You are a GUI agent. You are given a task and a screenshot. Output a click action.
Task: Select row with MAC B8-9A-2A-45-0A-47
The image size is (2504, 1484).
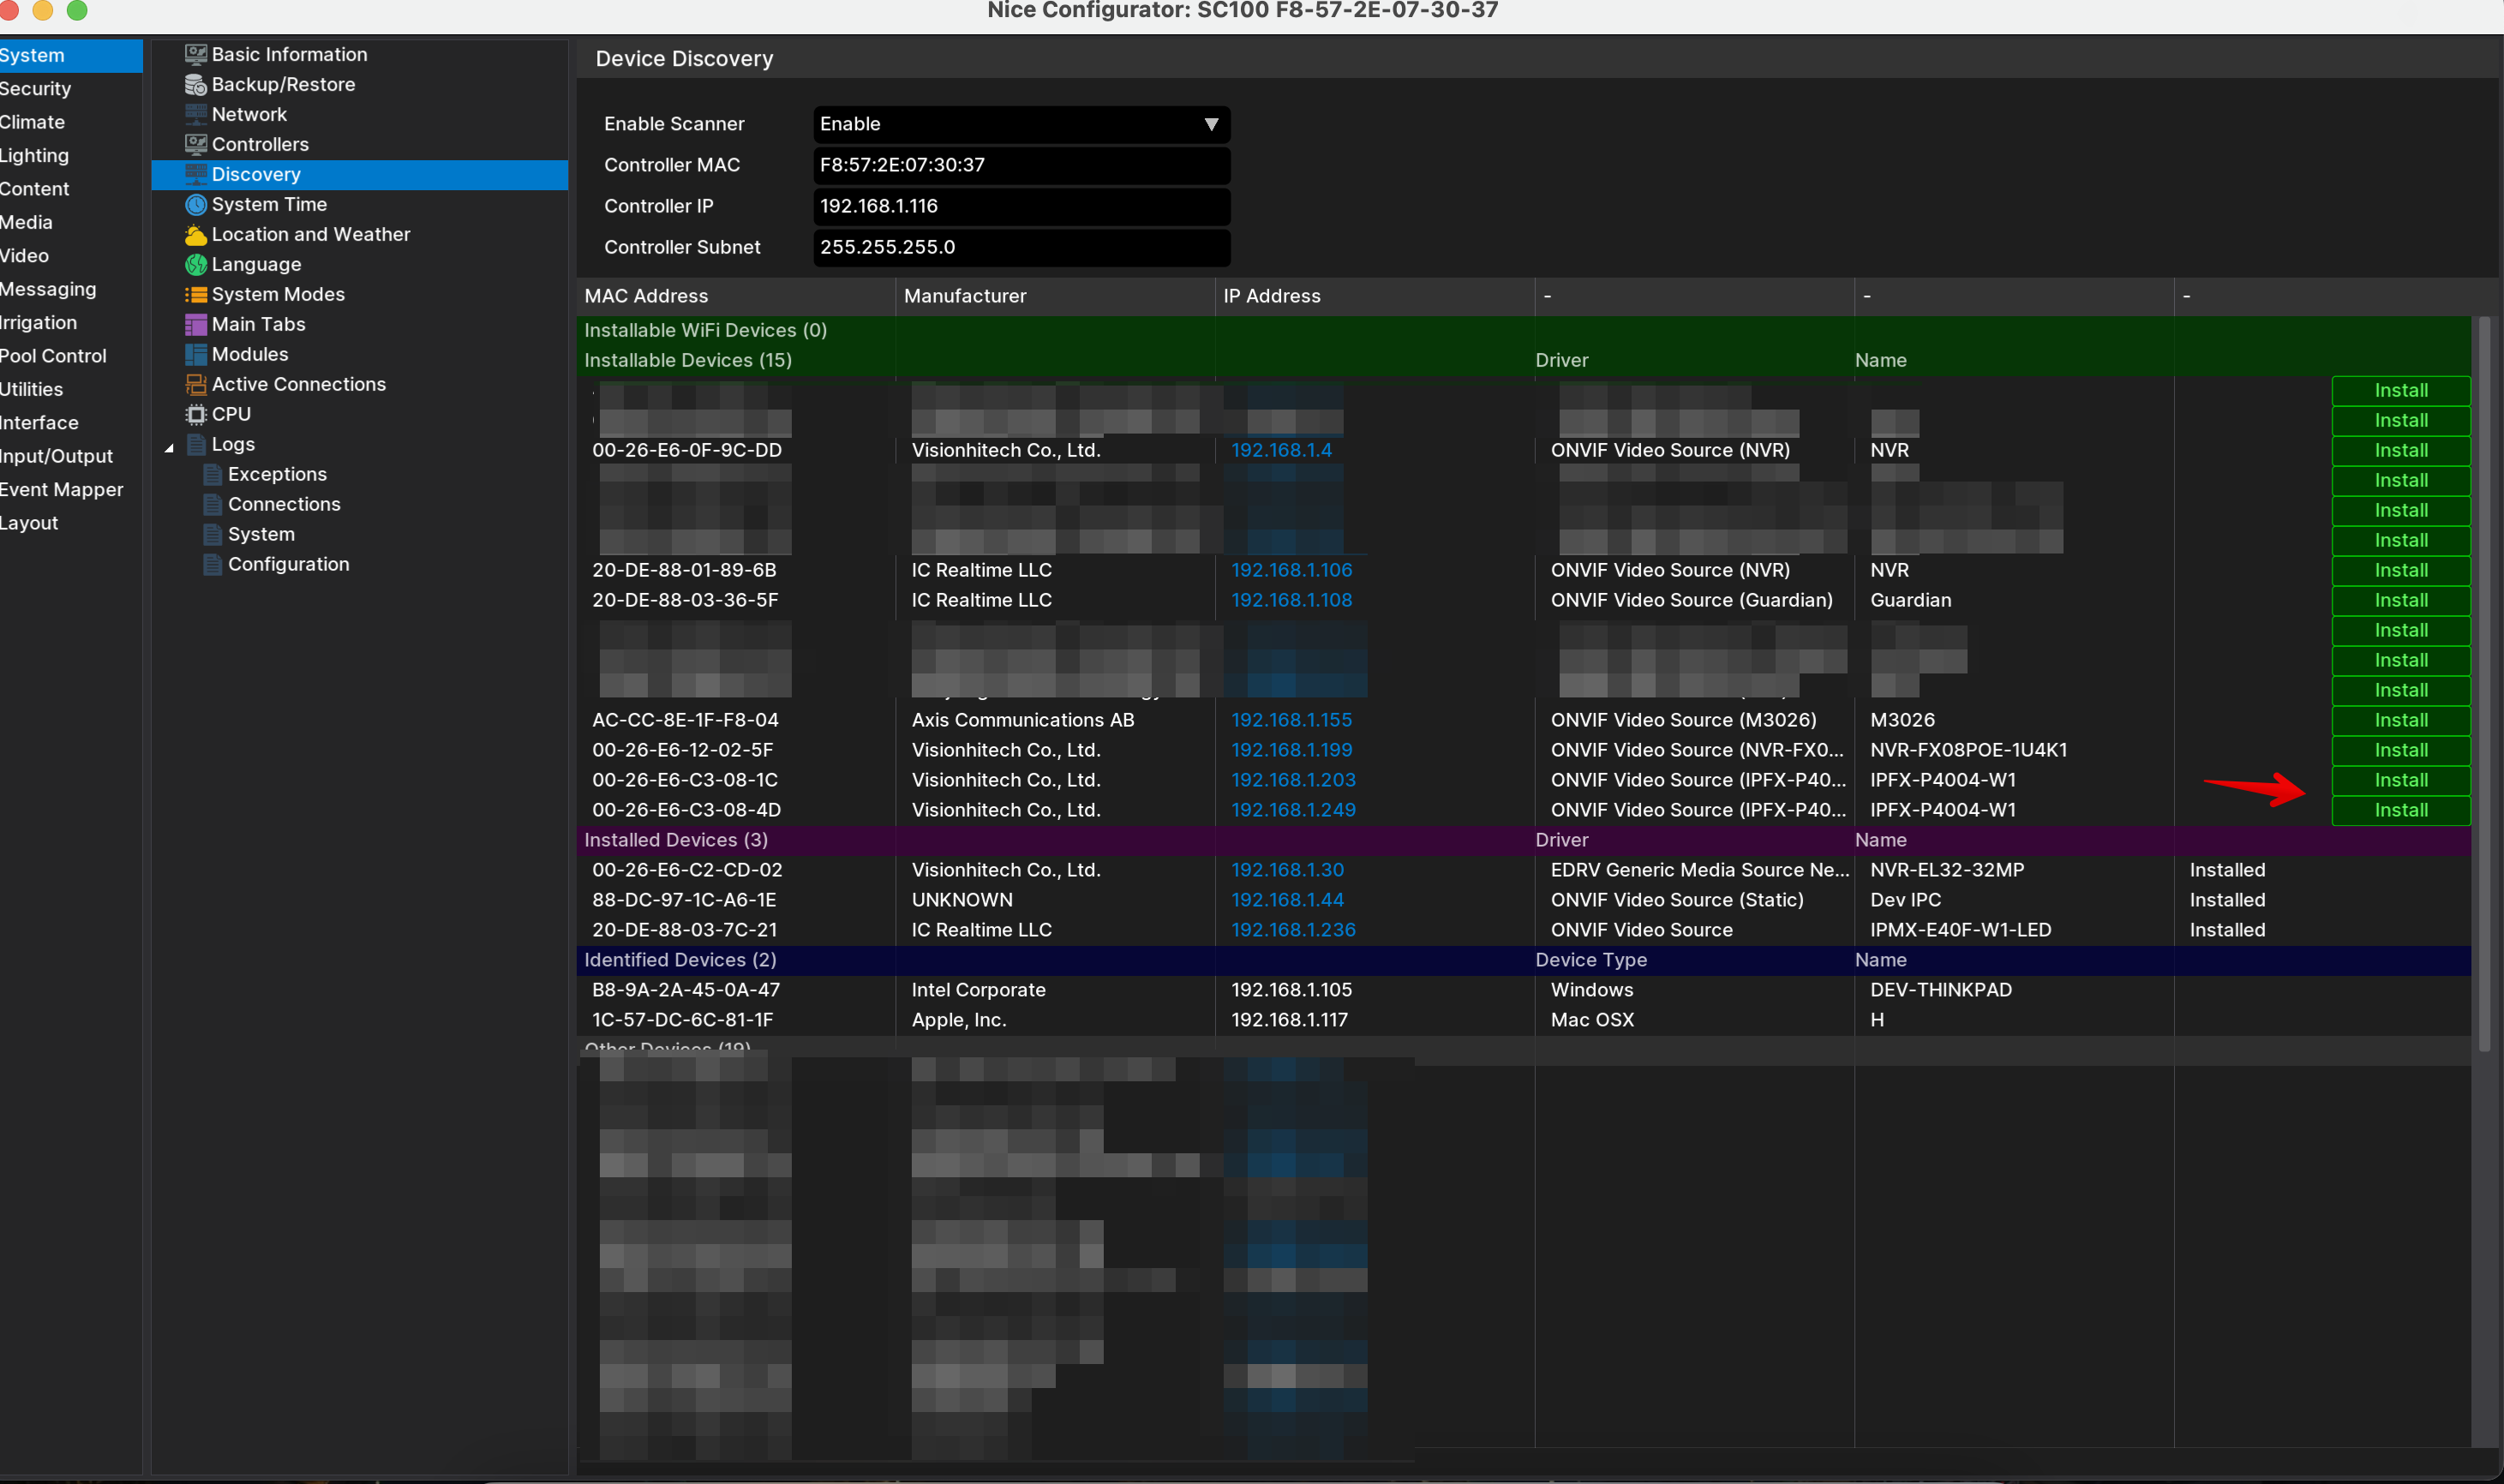[x=1523, y=990]
